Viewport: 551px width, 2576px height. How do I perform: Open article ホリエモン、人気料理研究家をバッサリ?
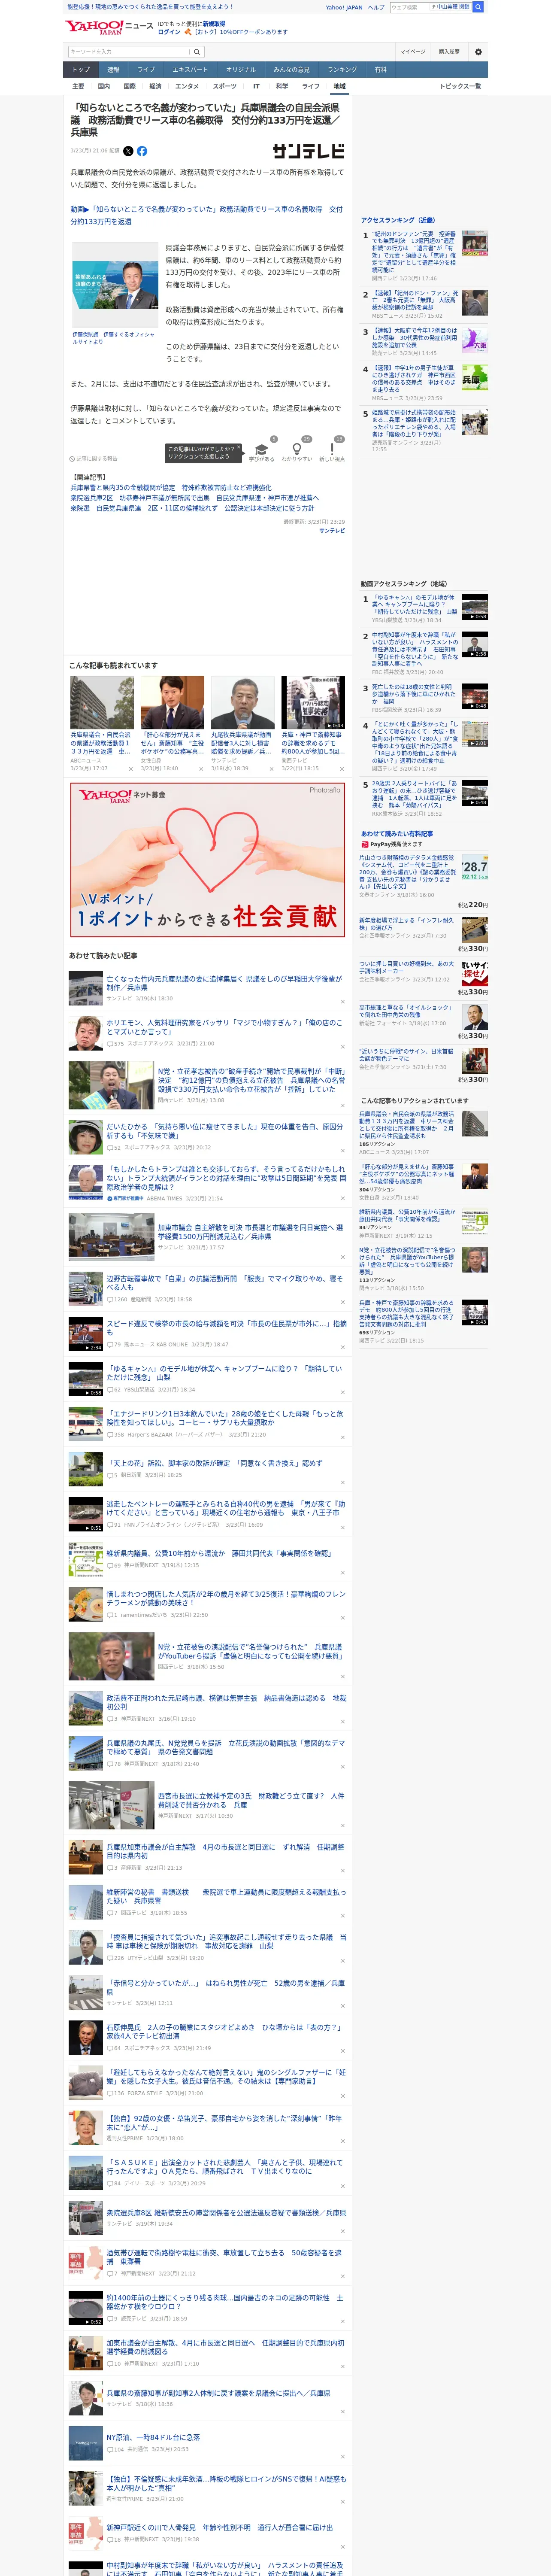[224, 1028]
